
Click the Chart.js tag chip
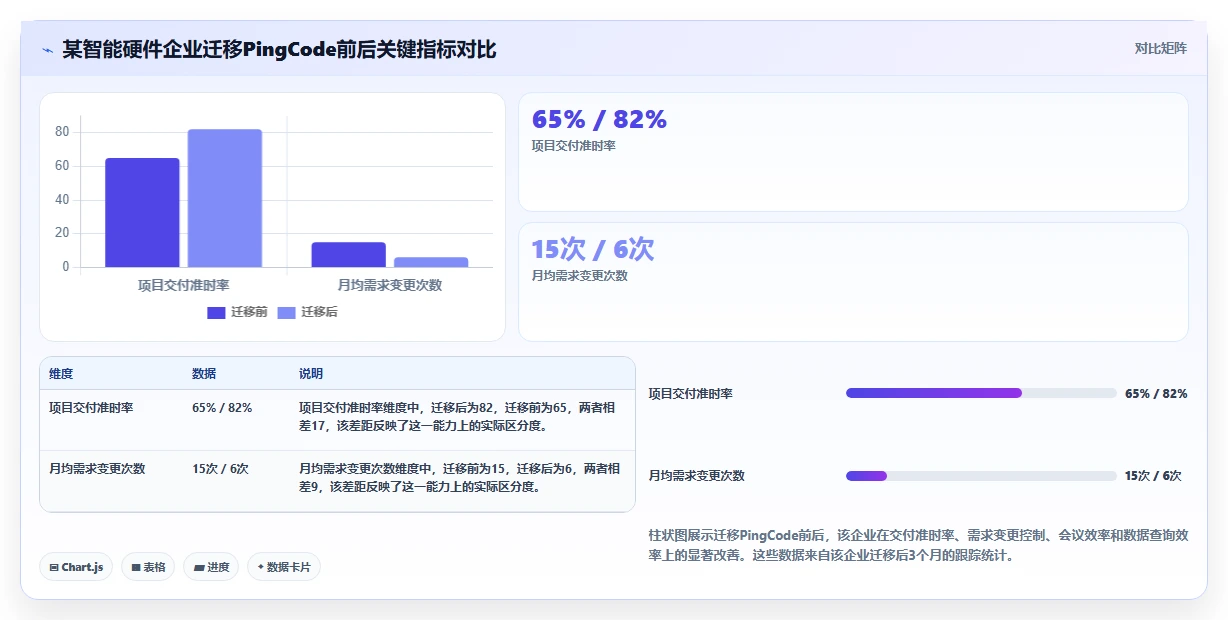coord(77,567)
